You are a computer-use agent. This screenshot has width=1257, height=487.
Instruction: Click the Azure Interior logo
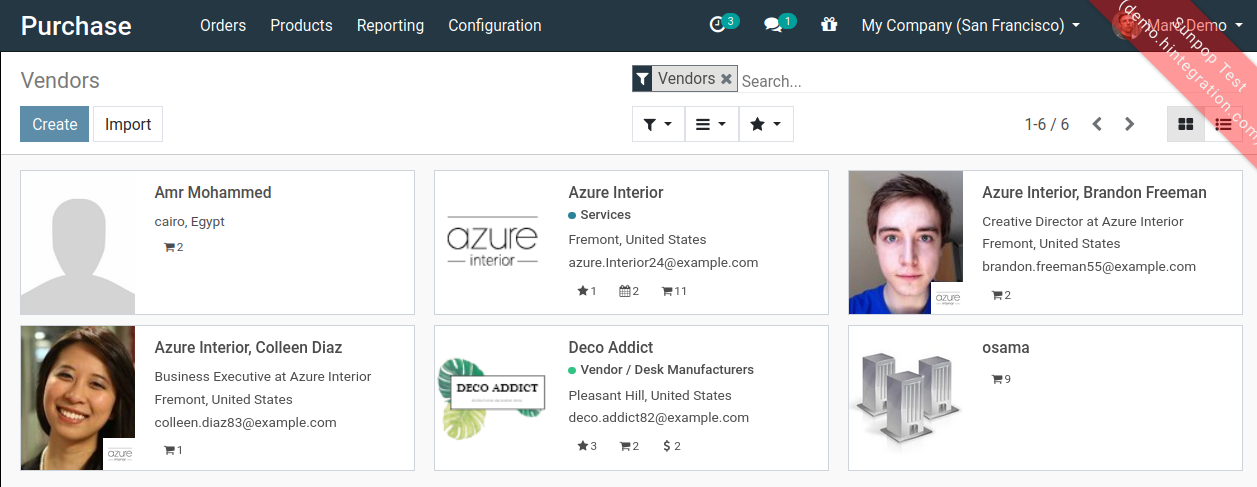pyautogui.click(x=492, y=243)
